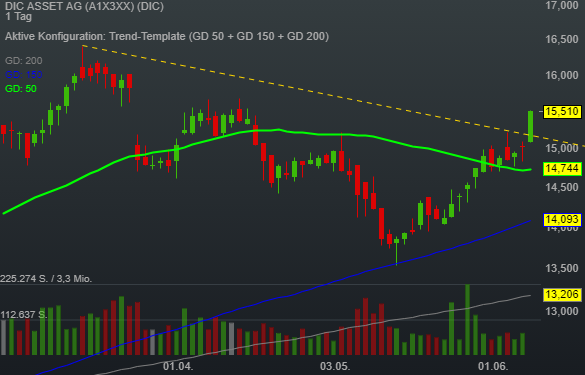Screen dimensions: 585x375
Task: Click the 112.637 S. volume level label
Action: (24, 315)
